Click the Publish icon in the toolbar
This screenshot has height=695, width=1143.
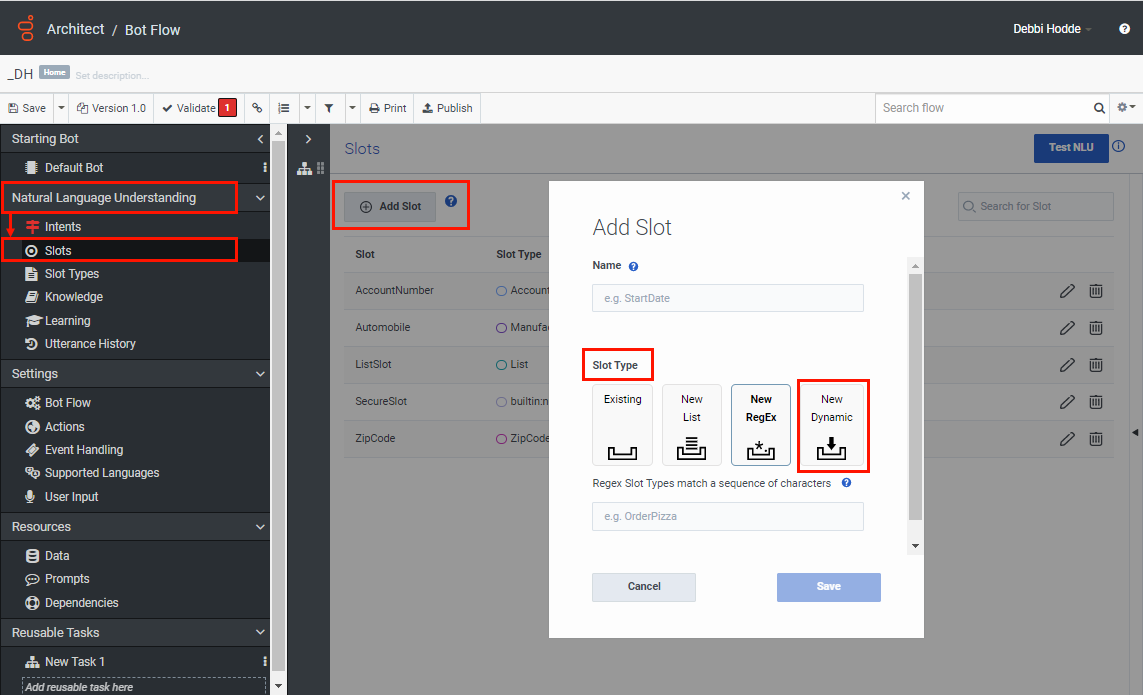point(447,108)
